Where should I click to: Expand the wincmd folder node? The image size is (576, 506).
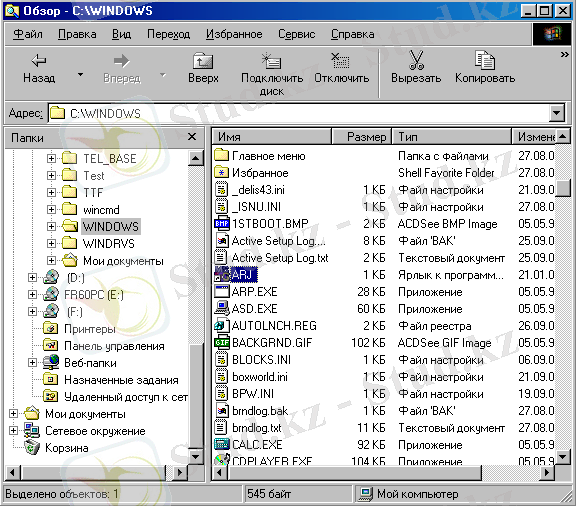[51, 209]
